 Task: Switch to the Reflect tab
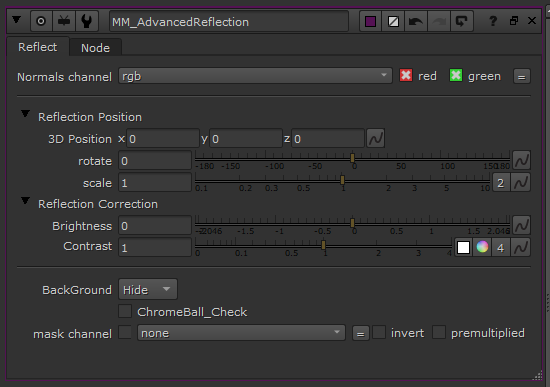click(x=38, y=47)
